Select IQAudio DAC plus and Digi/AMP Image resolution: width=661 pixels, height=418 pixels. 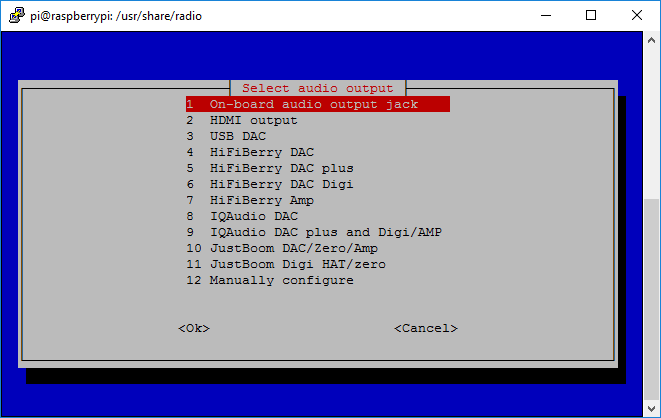(325, 232)
